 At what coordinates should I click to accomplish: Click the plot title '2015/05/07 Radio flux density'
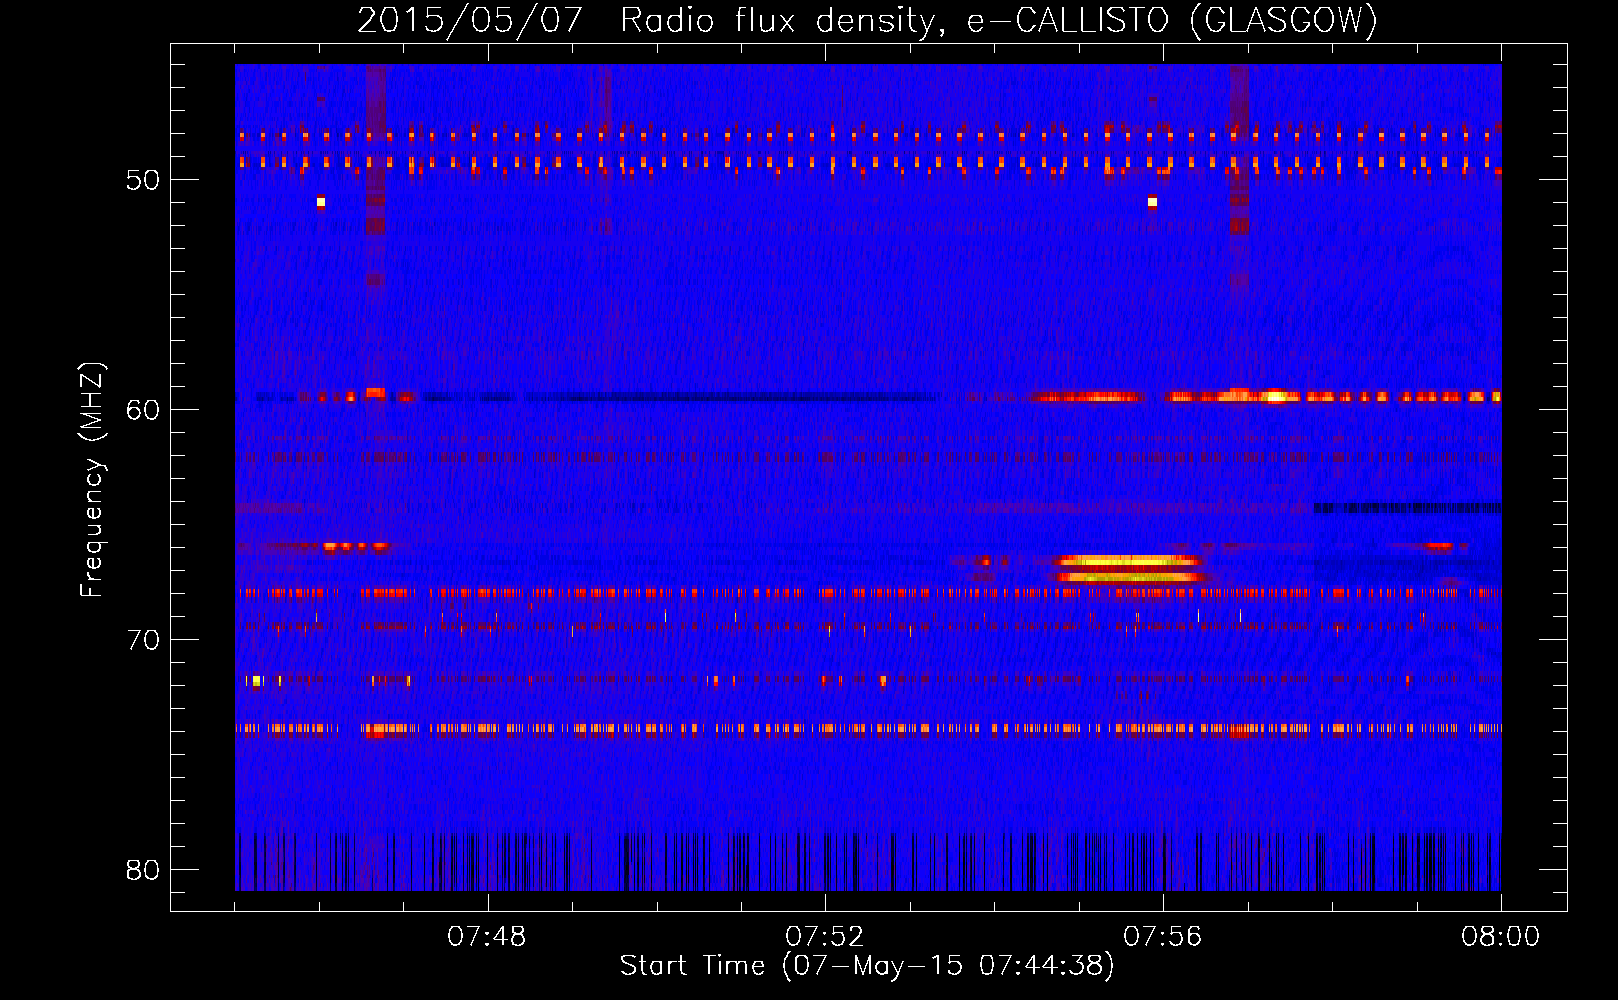(x=650, y=20)
